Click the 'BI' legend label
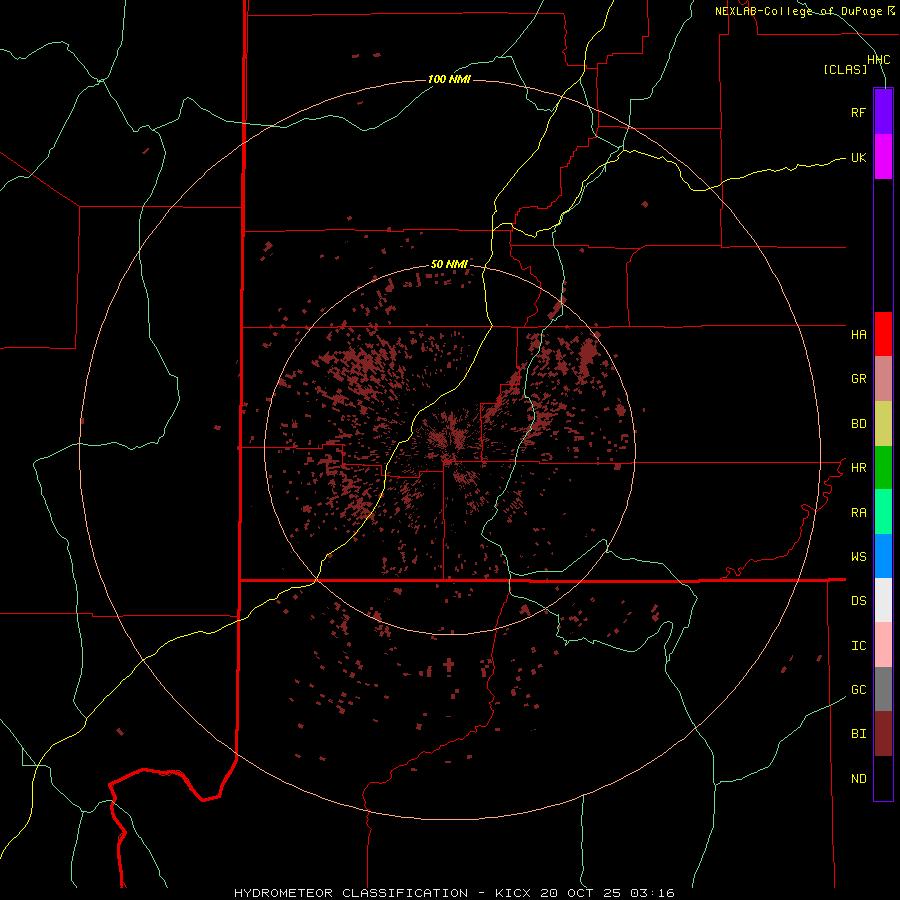900x900 pixels. (x=858, y=734)
